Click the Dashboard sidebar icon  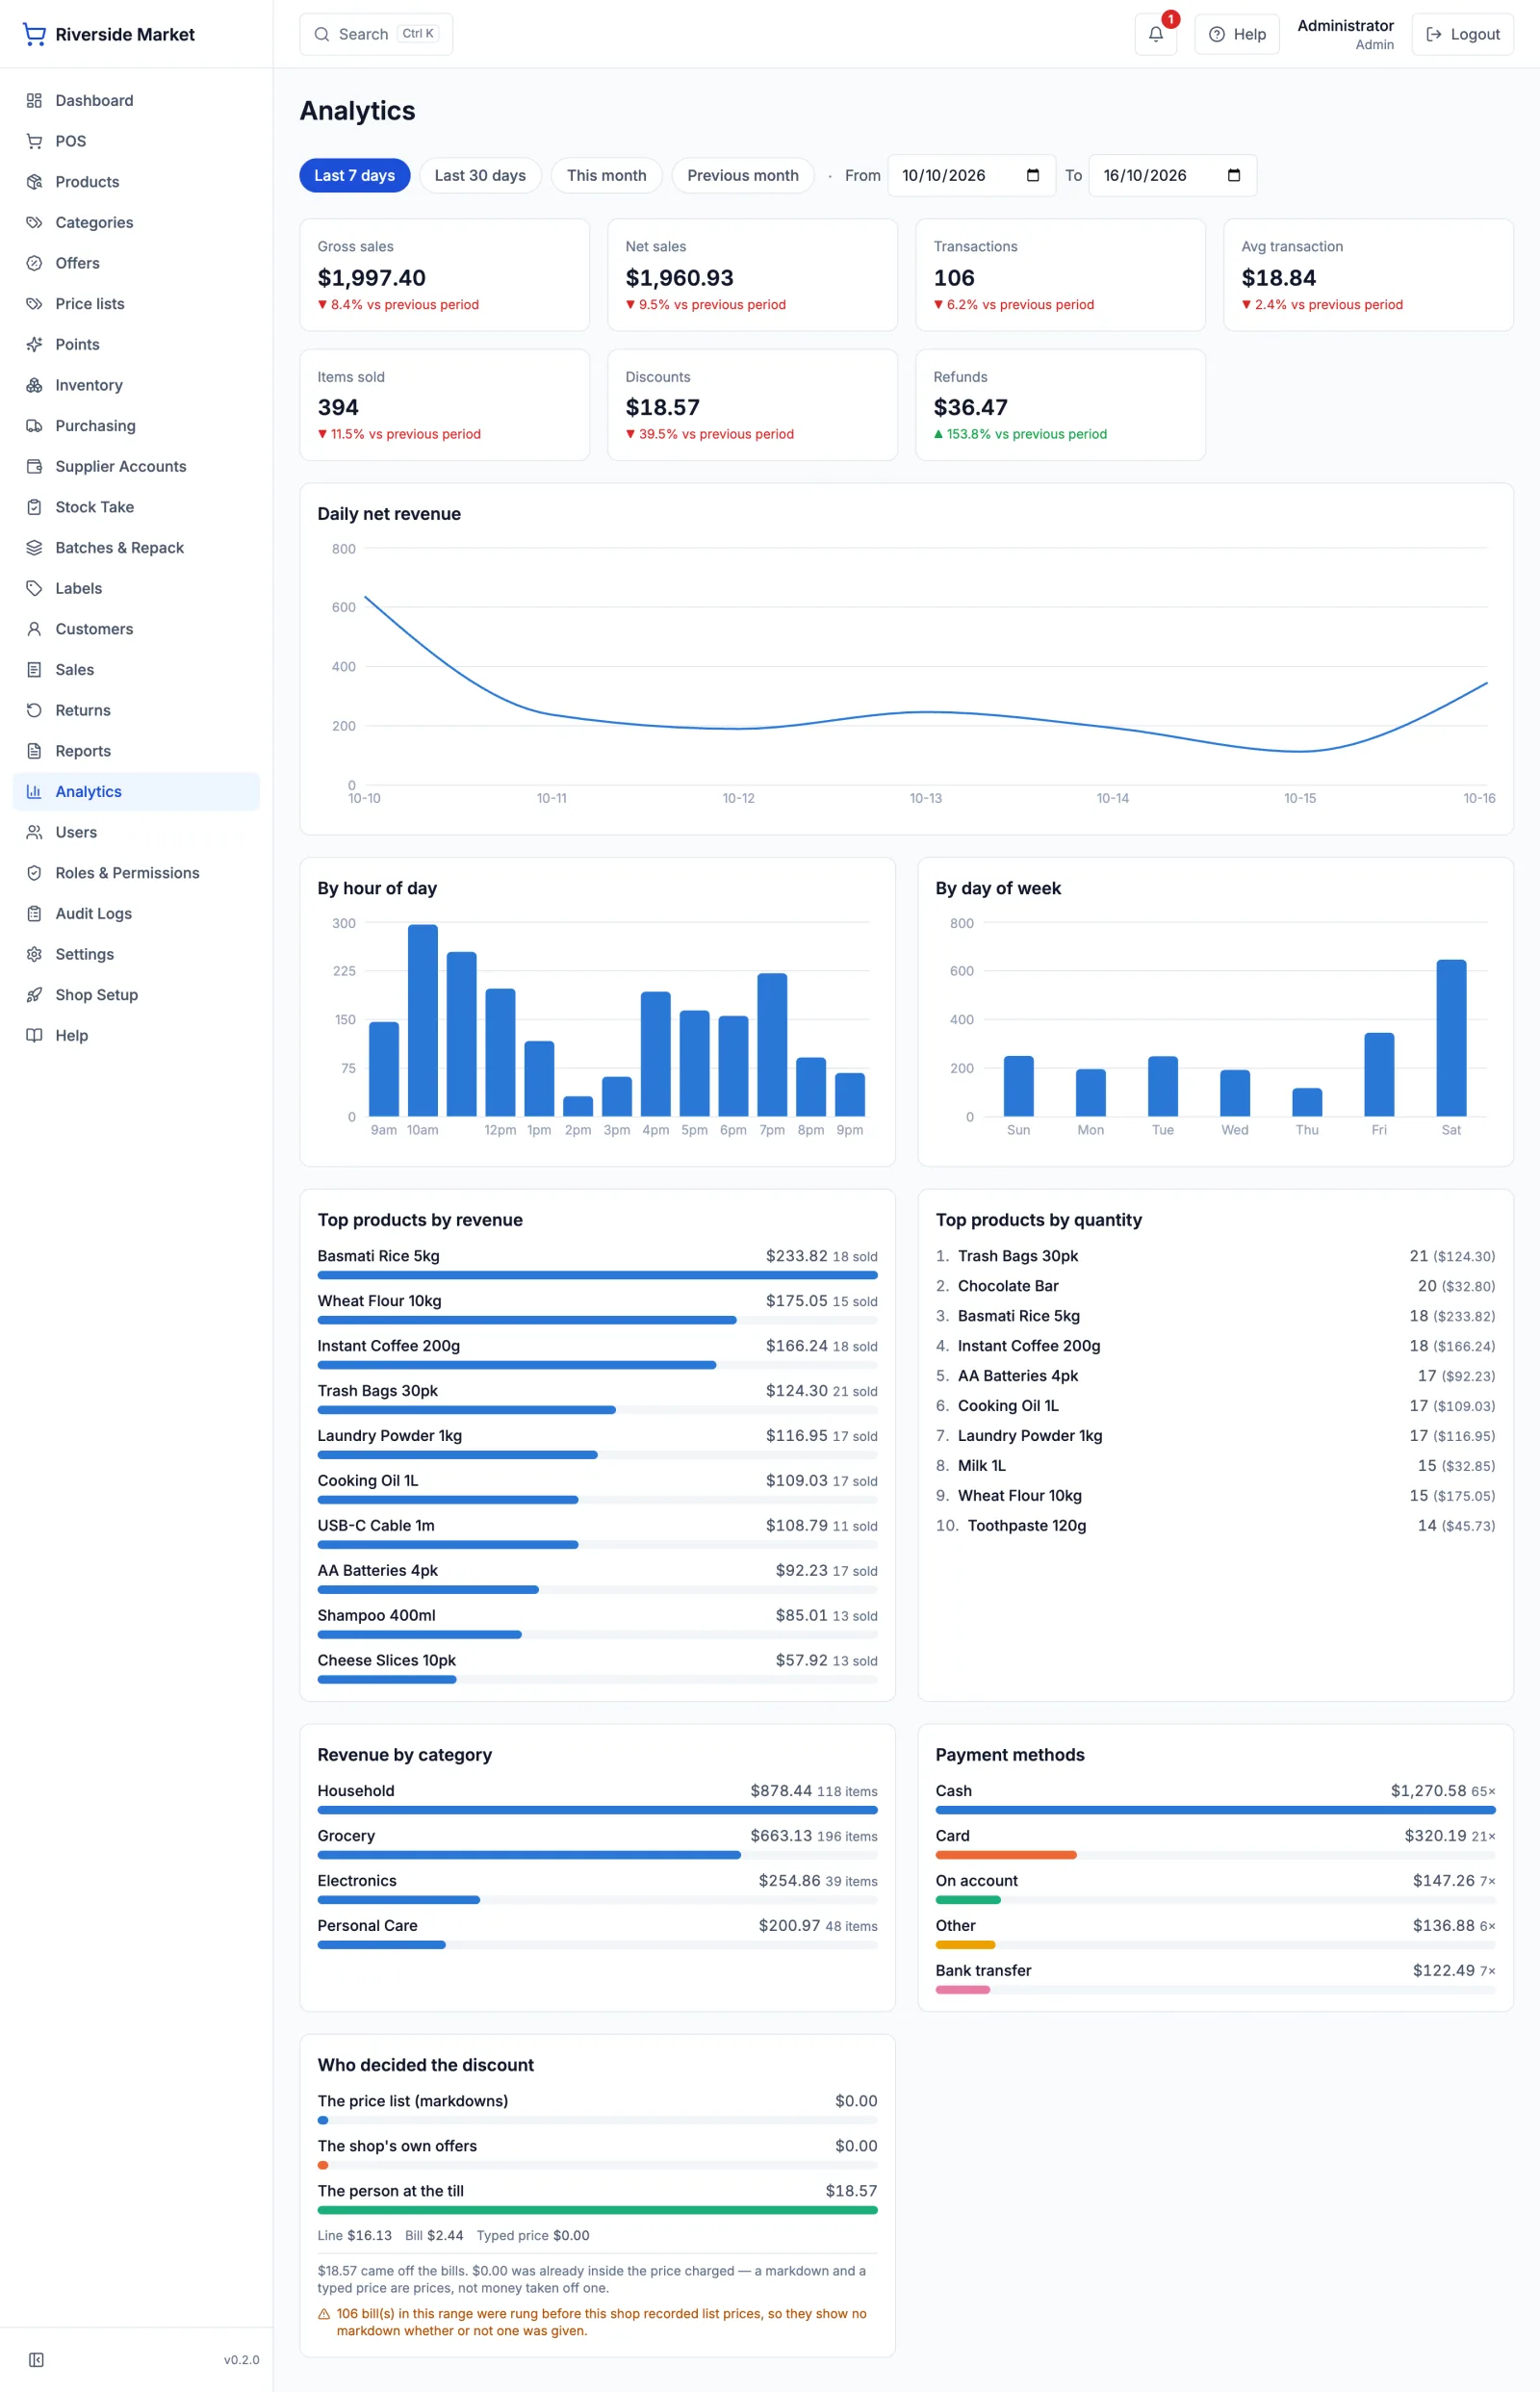(34, 100)
